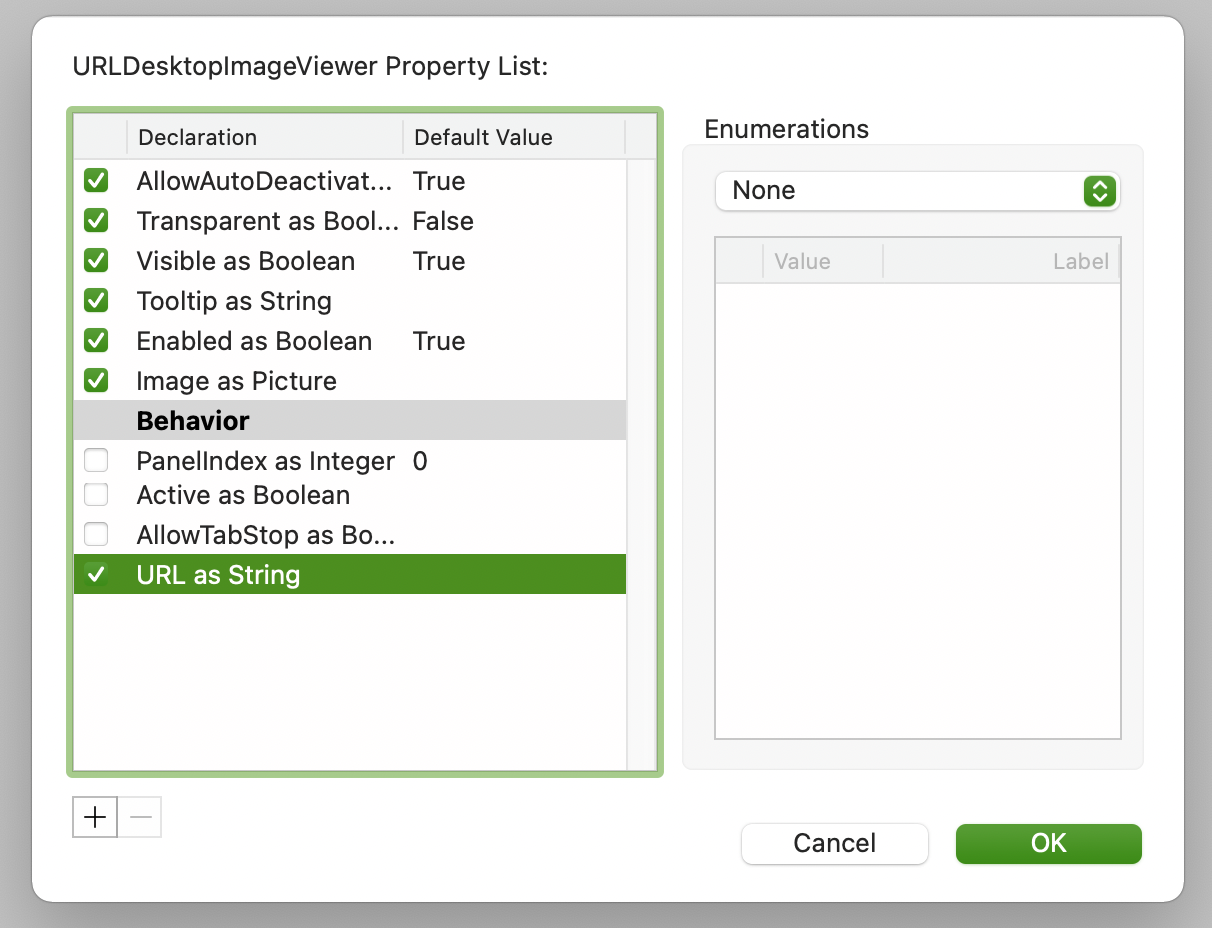Screen dimensions: 1212x928
Task: Click the Declaration column header
Action: (x=196, y=137)
